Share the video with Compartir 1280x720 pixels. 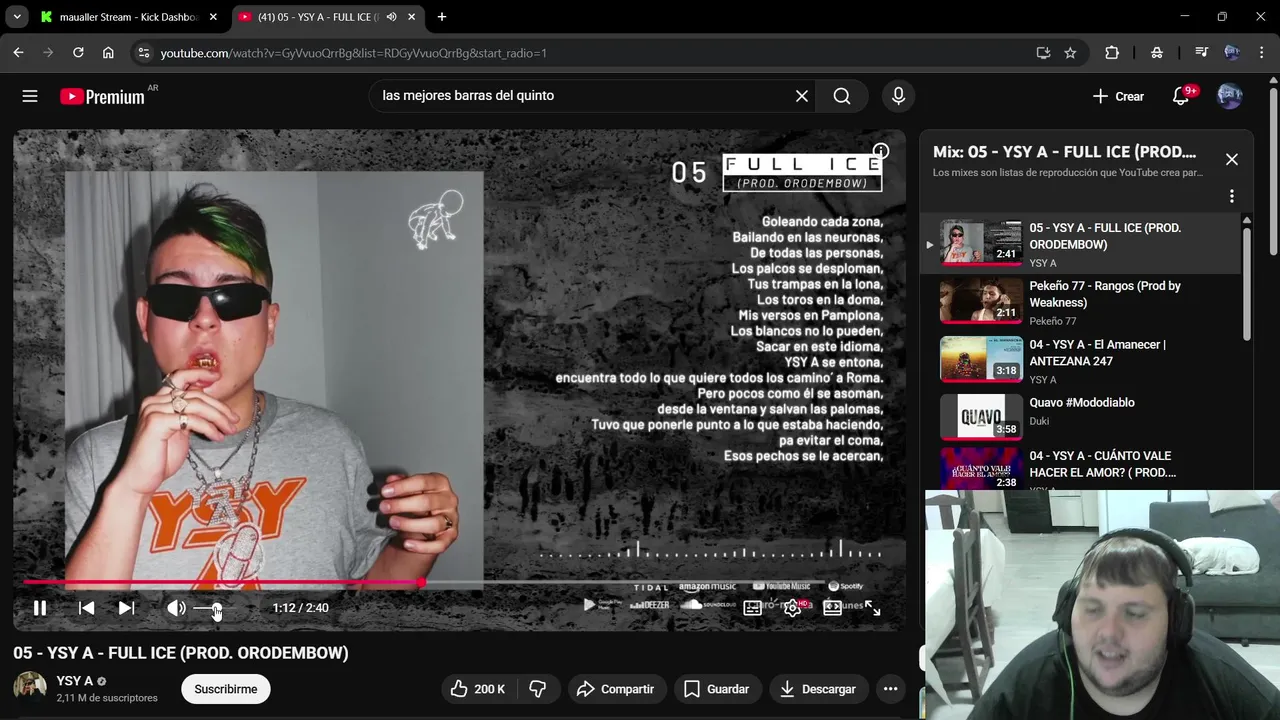pos(616,689)
